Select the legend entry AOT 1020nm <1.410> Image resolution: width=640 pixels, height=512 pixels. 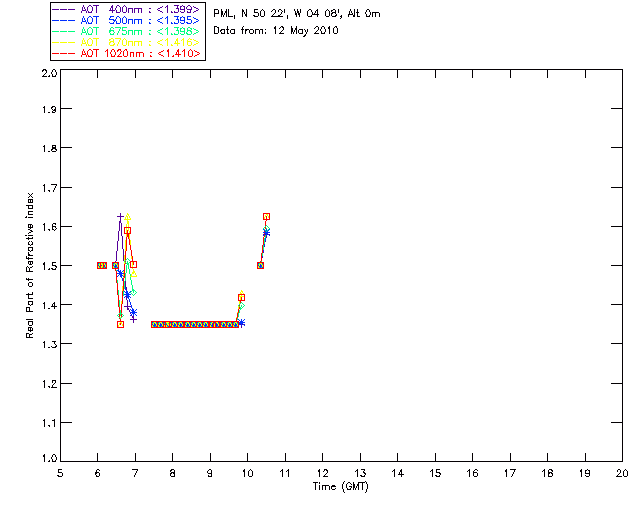click(x=126, y=53)
